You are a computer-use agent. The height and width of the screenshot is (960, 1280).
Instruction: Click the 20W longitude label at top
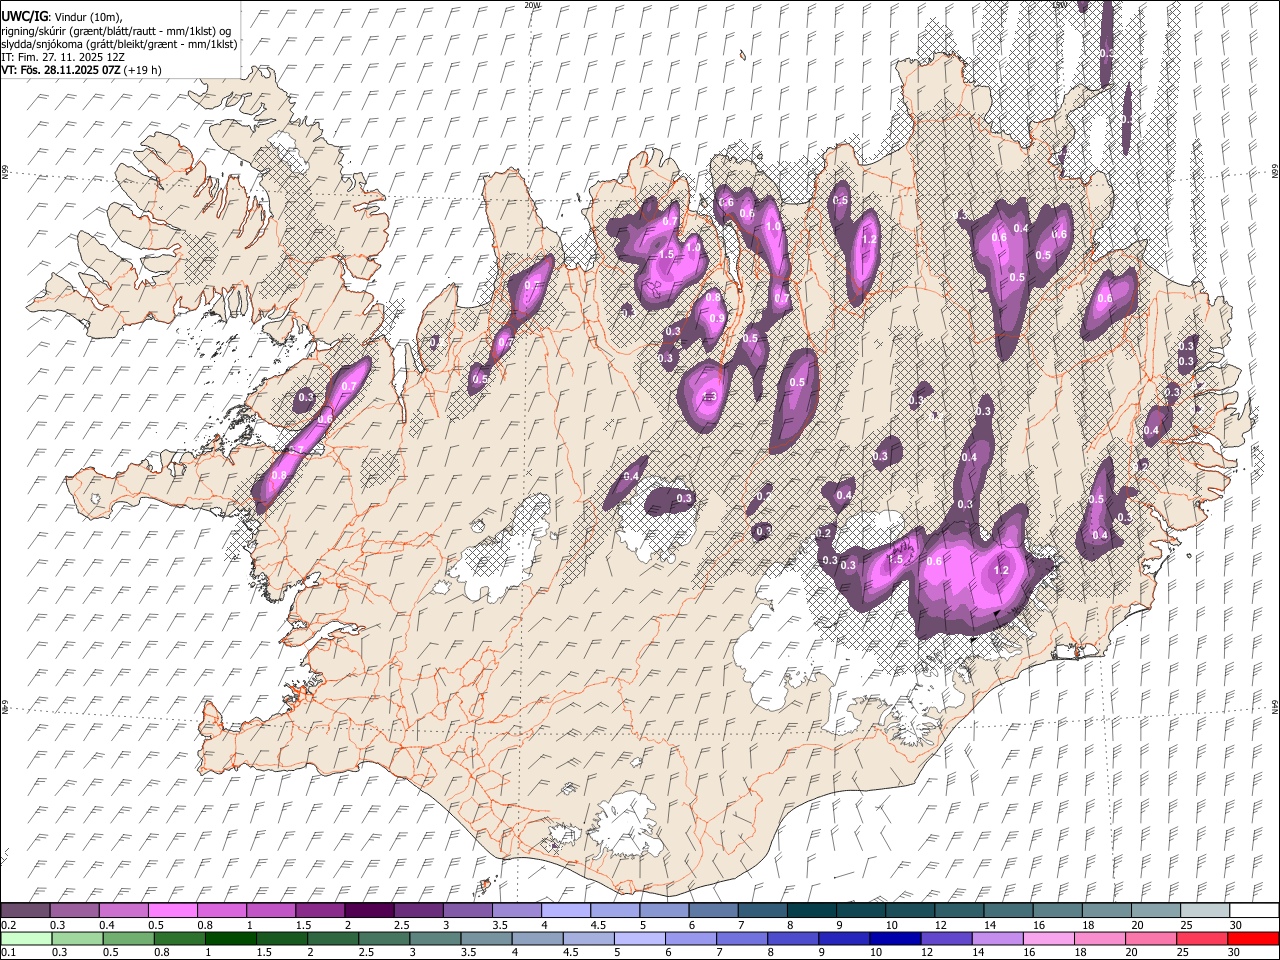(532, 5)
